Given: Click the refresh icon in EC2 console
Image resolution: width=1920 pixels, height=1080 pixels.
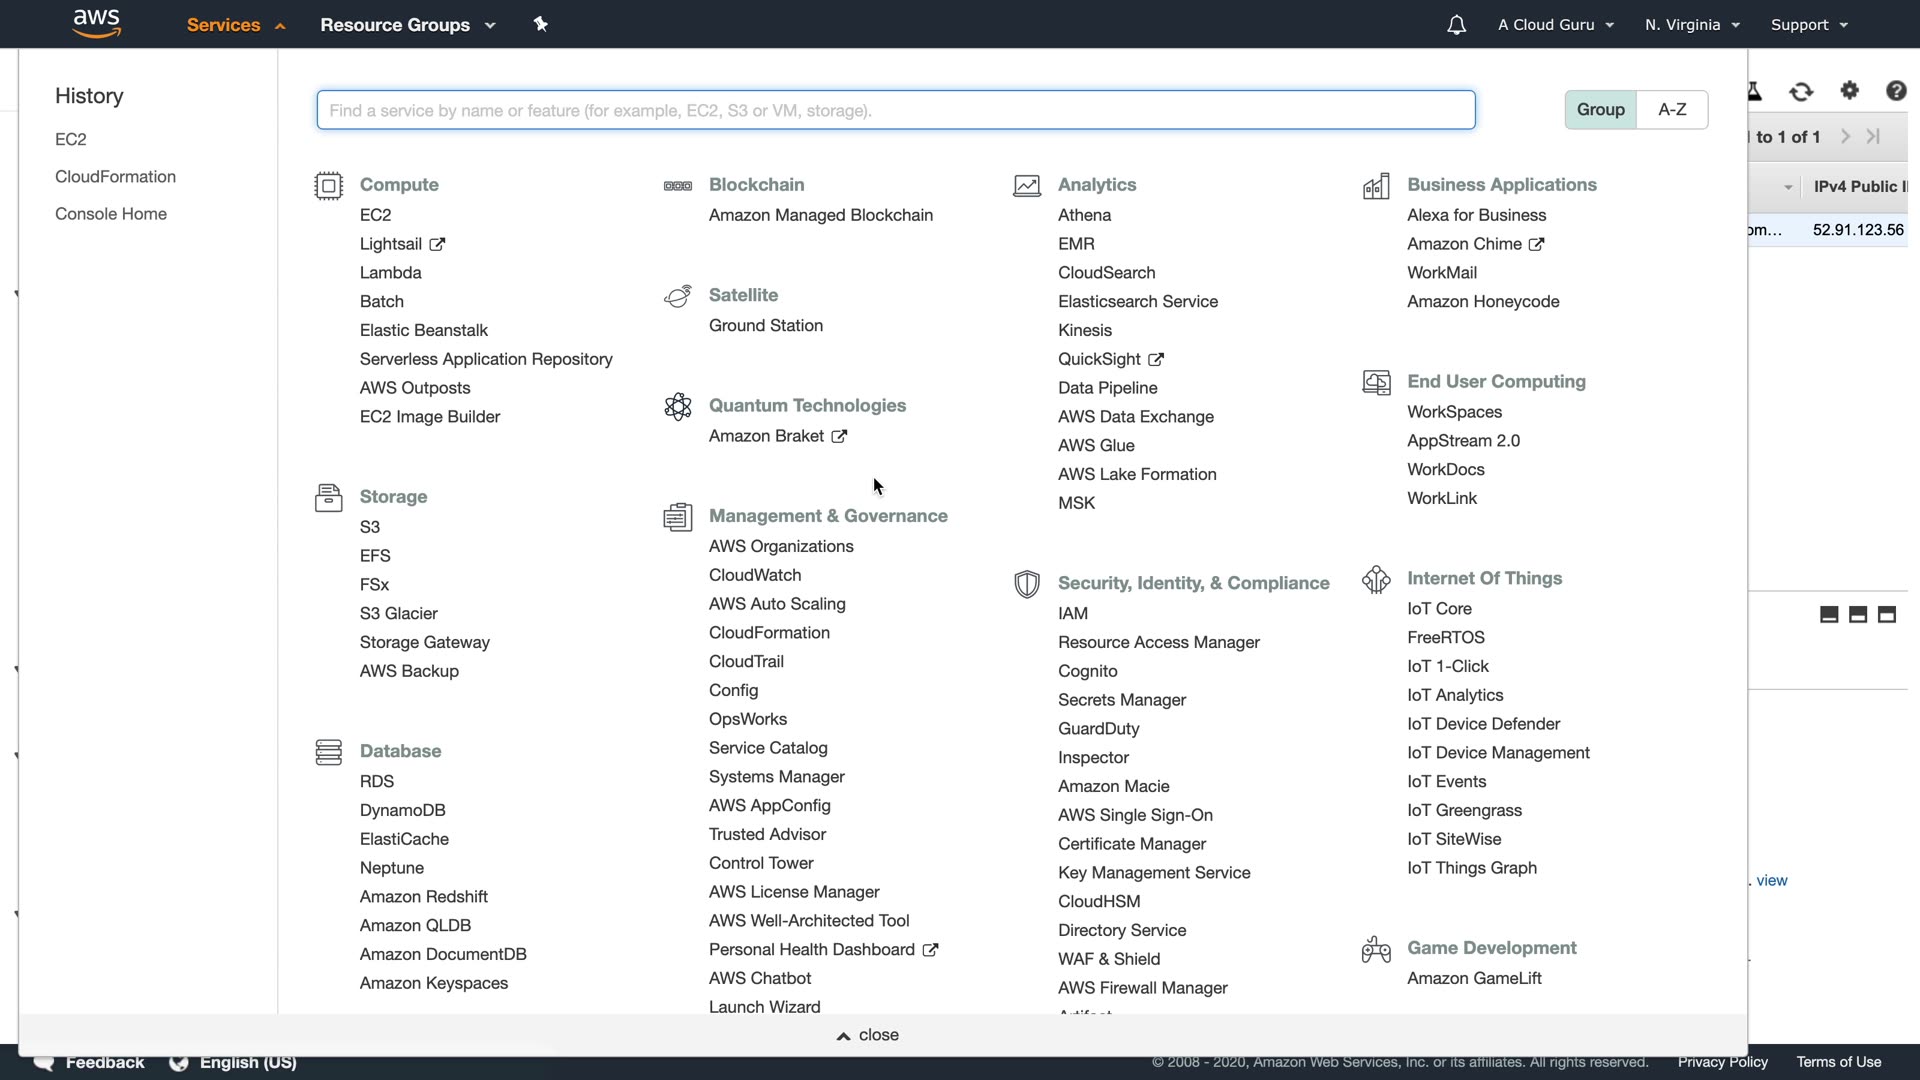Looking at the screenshot, I should coord(1801,92).
